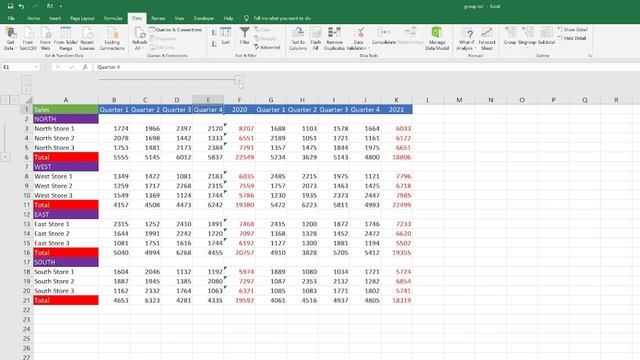Undo the last action

tap(21, 6)
